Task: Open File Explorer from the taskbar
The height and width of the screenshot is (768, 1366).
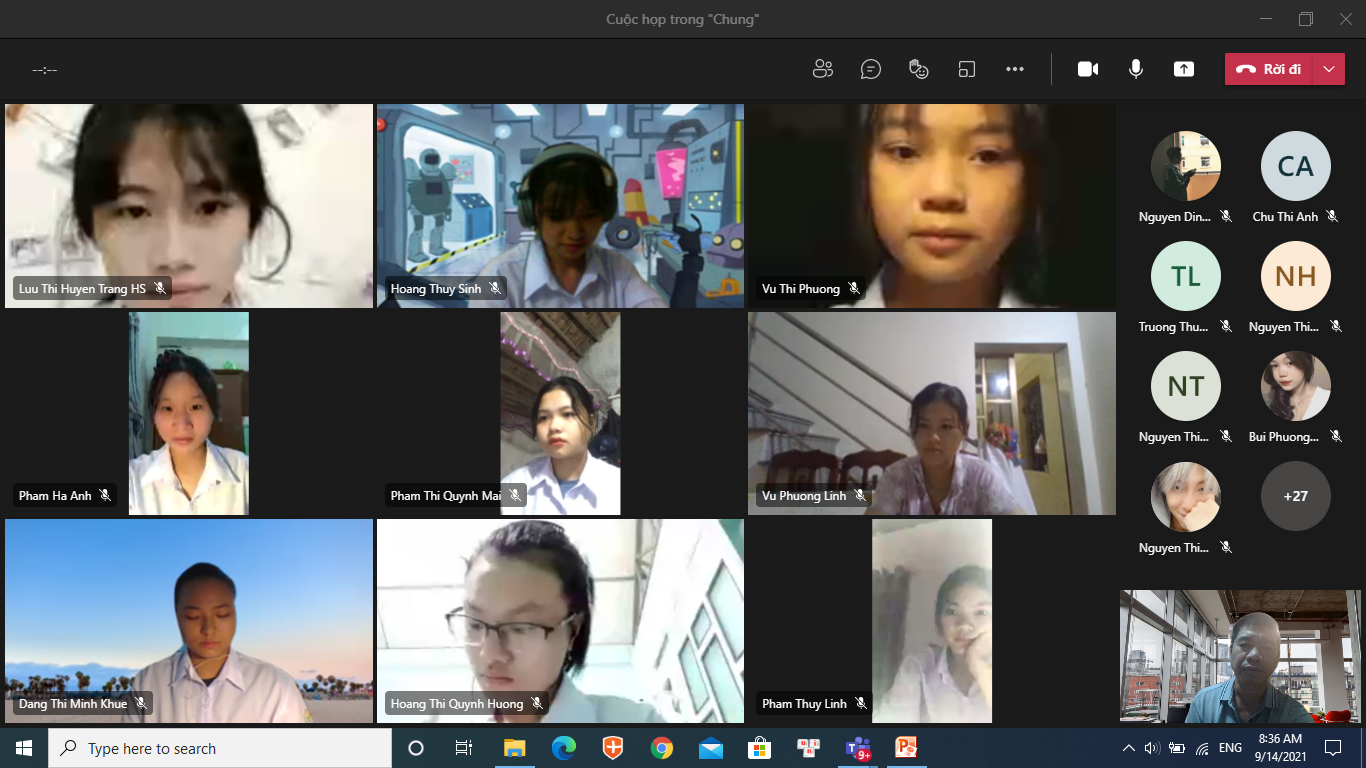Action: coord(514,748)
